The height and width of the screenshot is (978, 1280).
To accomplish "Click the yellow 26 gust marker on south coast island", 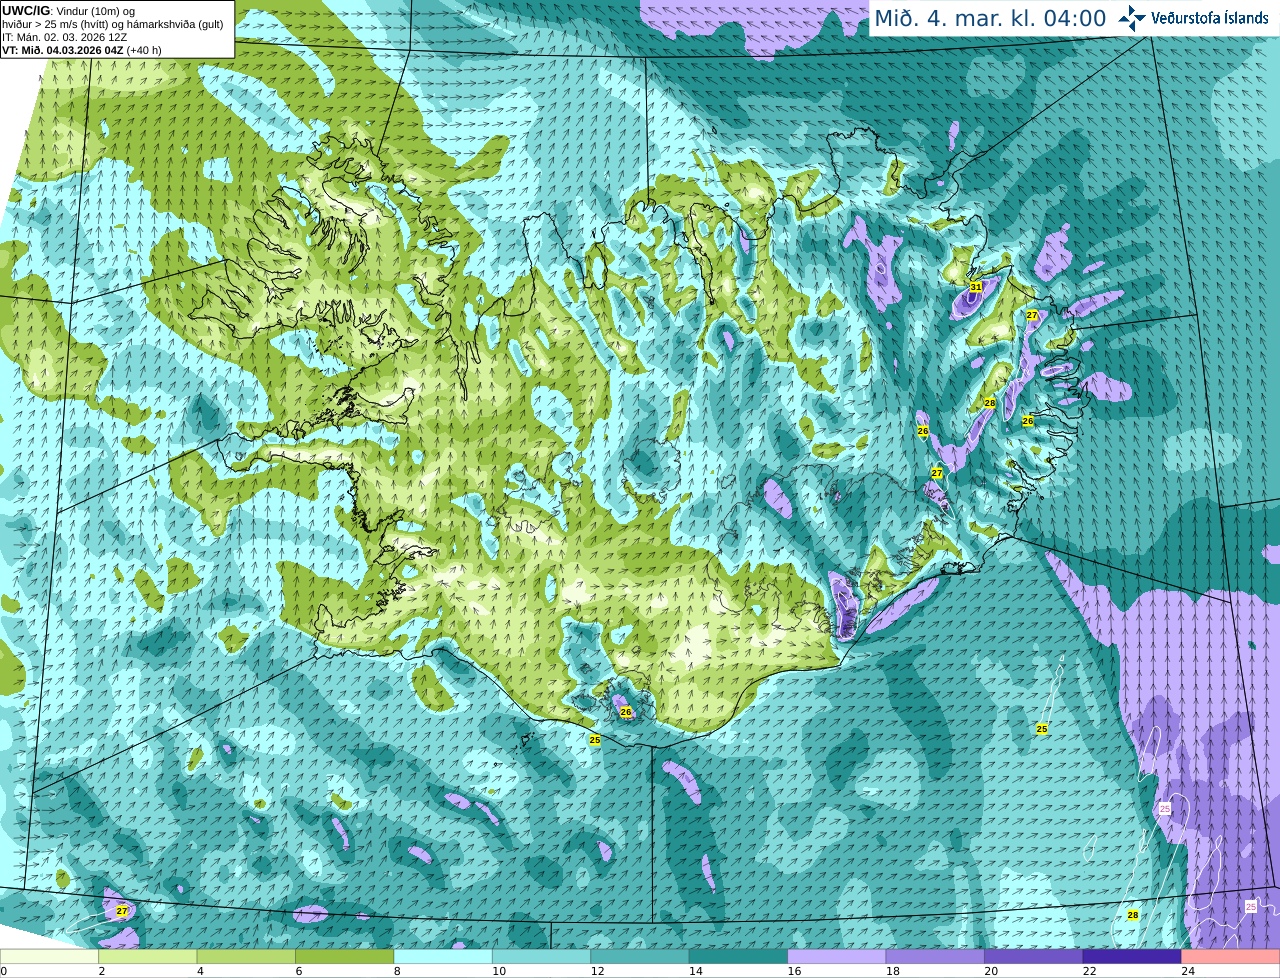I will [626, 712].
